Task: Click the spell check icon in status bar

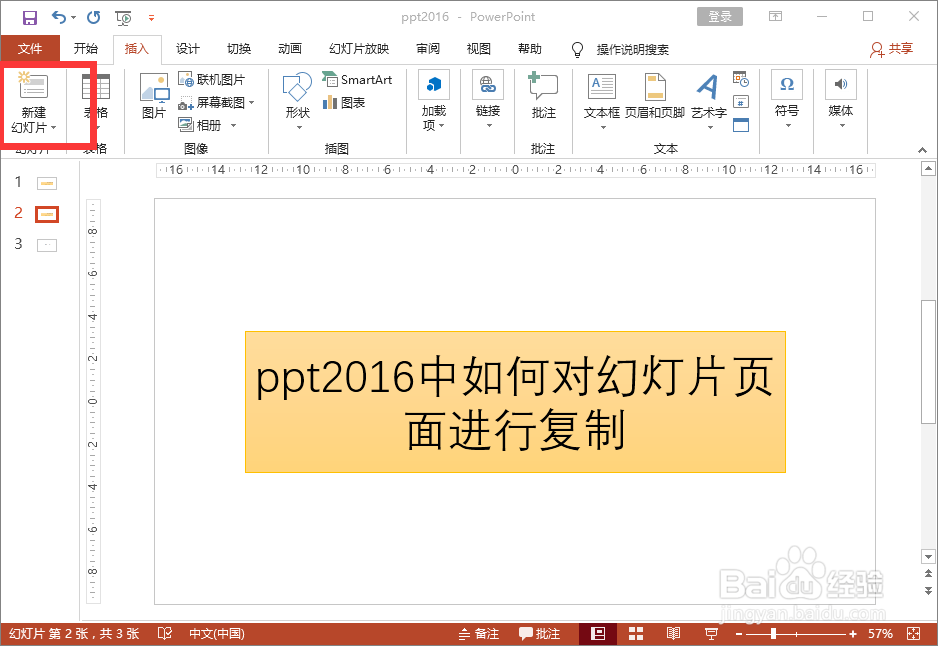Action: [165, 633]
